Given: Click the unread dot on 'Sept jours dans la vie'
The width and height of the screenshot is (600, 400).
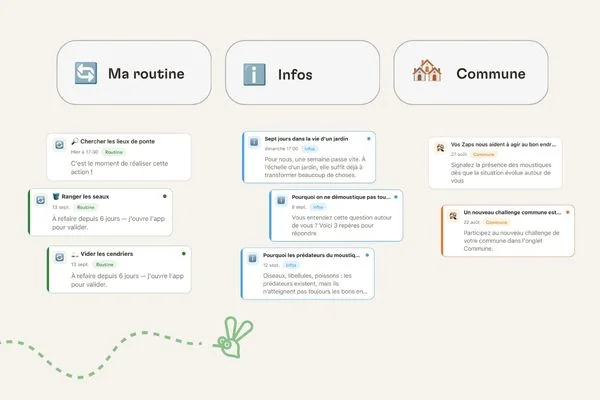Looking at the screenshot, I should [368, 139].
